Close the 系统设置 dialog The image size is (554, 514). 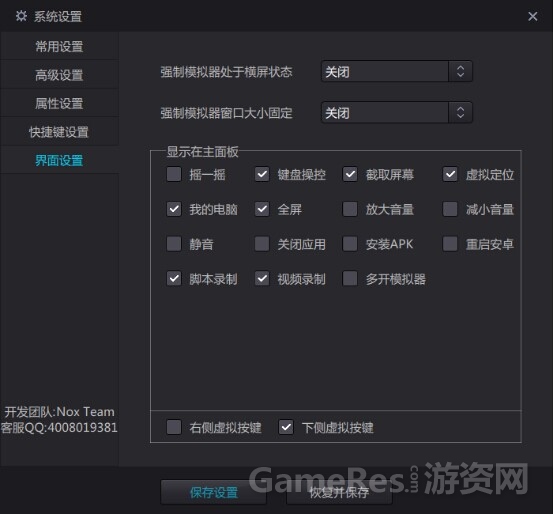[x=532, y=16]
